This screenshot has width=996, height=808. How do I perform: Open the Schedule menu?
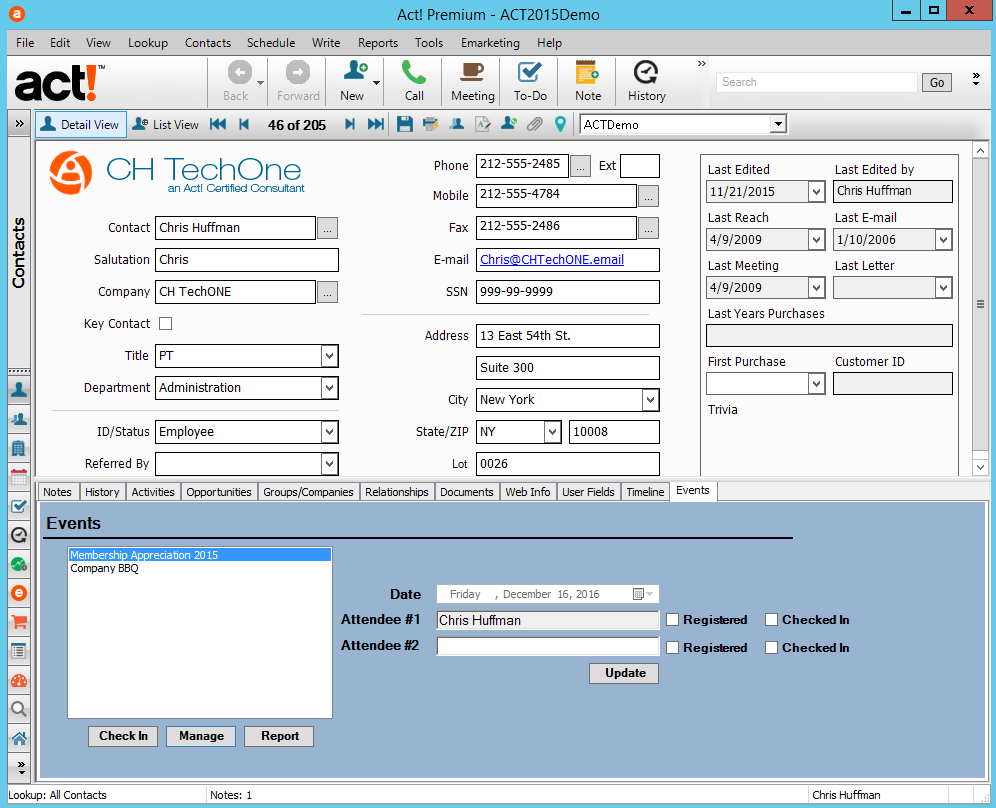click(271, 43)
